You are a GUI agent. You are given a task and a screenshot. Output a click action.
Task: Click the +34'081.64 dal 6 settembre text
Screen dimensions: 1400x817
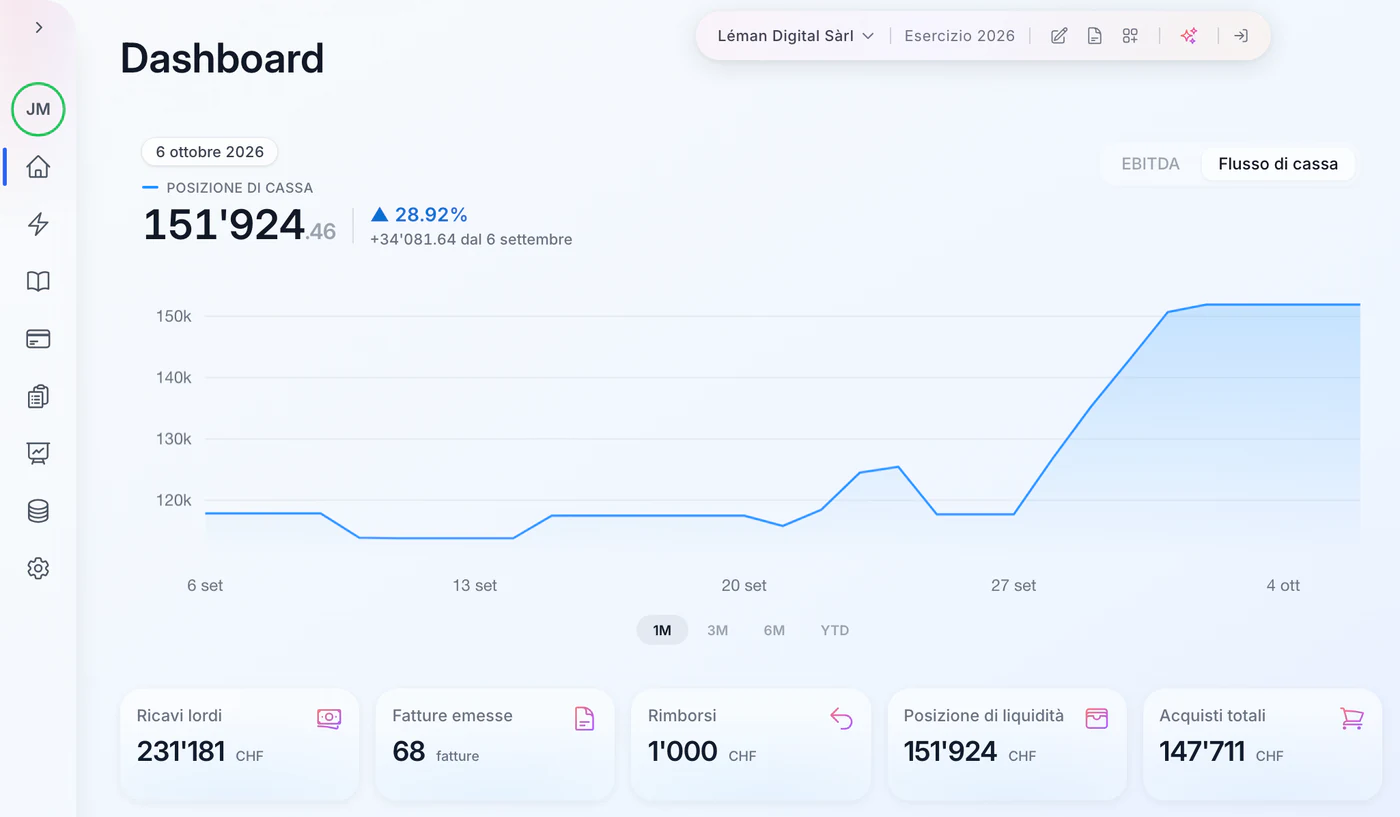tap(471, 240)
